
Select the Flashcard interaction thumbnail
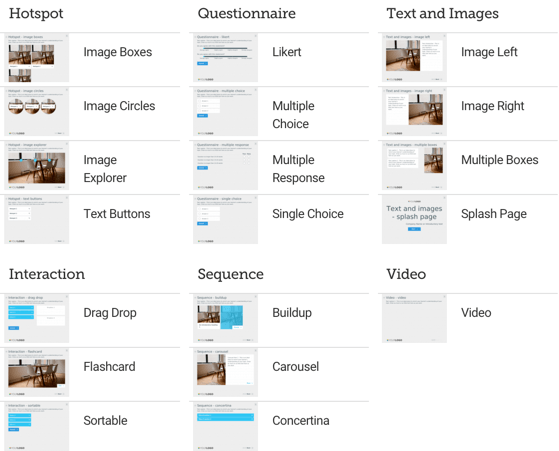click(37, 373)
